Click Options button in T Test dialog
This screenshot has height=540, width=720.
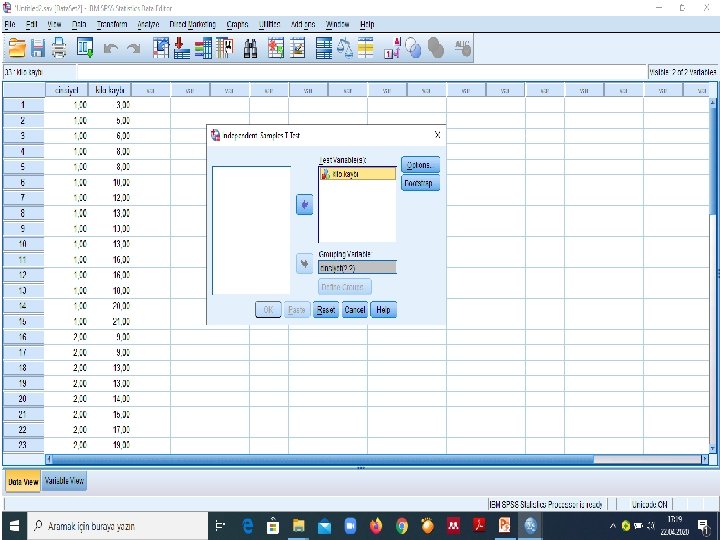tap(420, 165)
